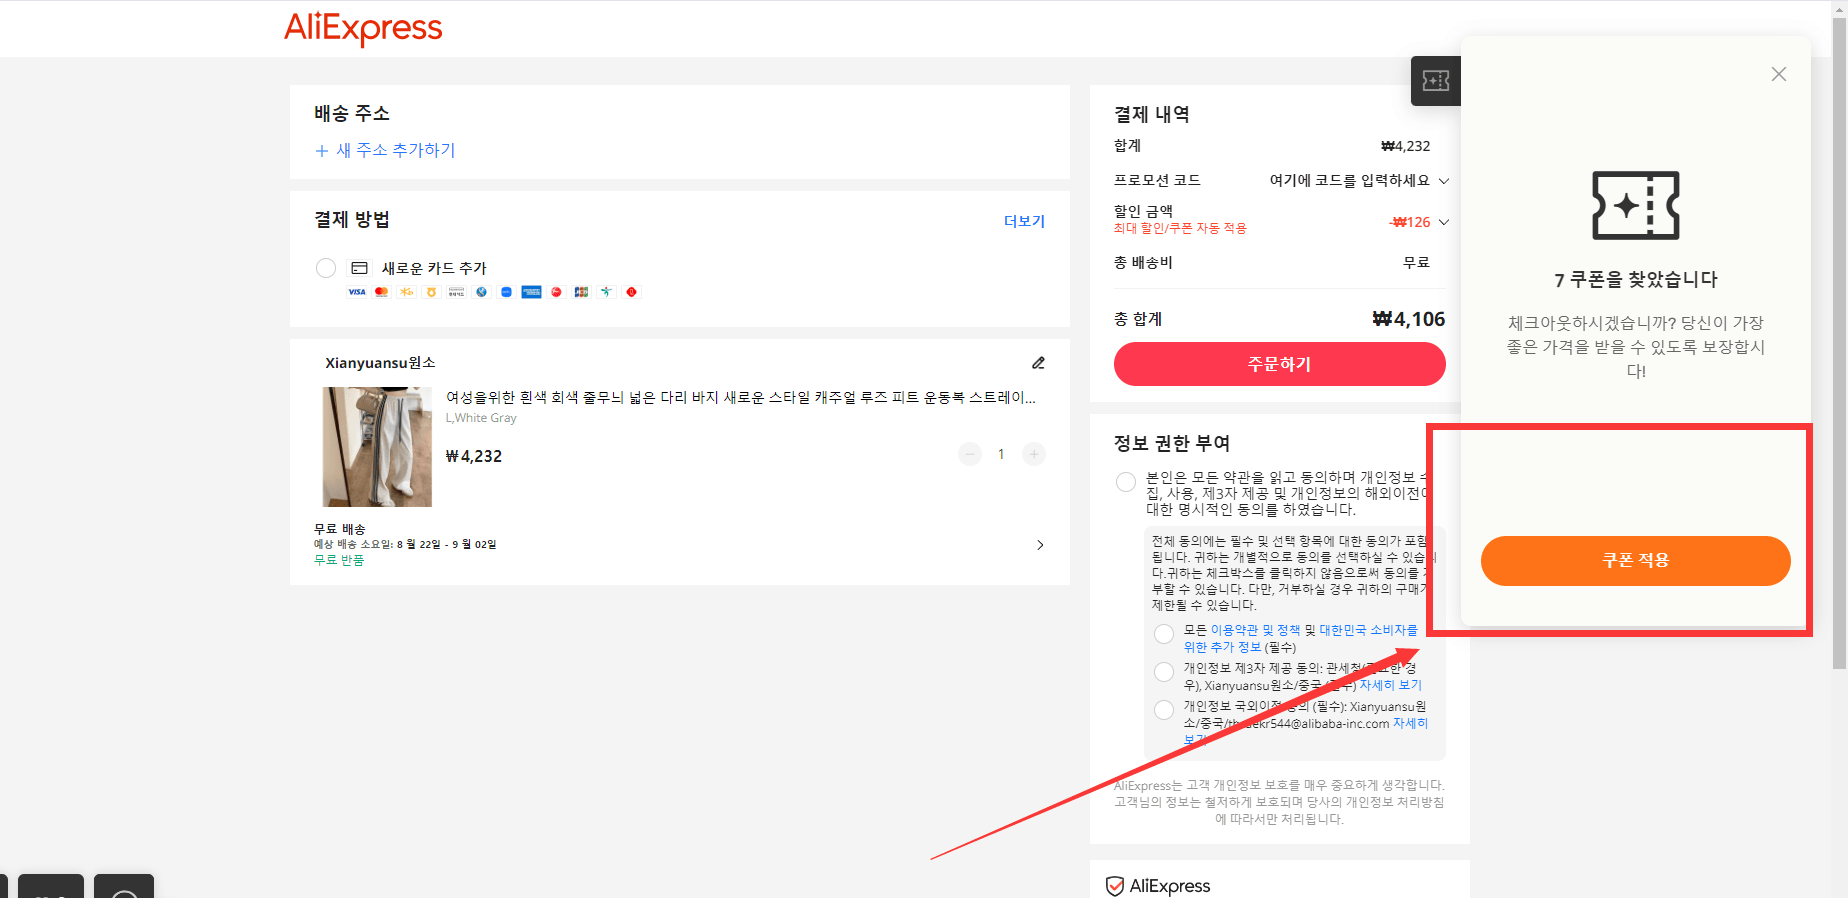This screenshot has height=898, width=1848.
Task: Click the red BC card logo
Action: click(x=556, y=292)
